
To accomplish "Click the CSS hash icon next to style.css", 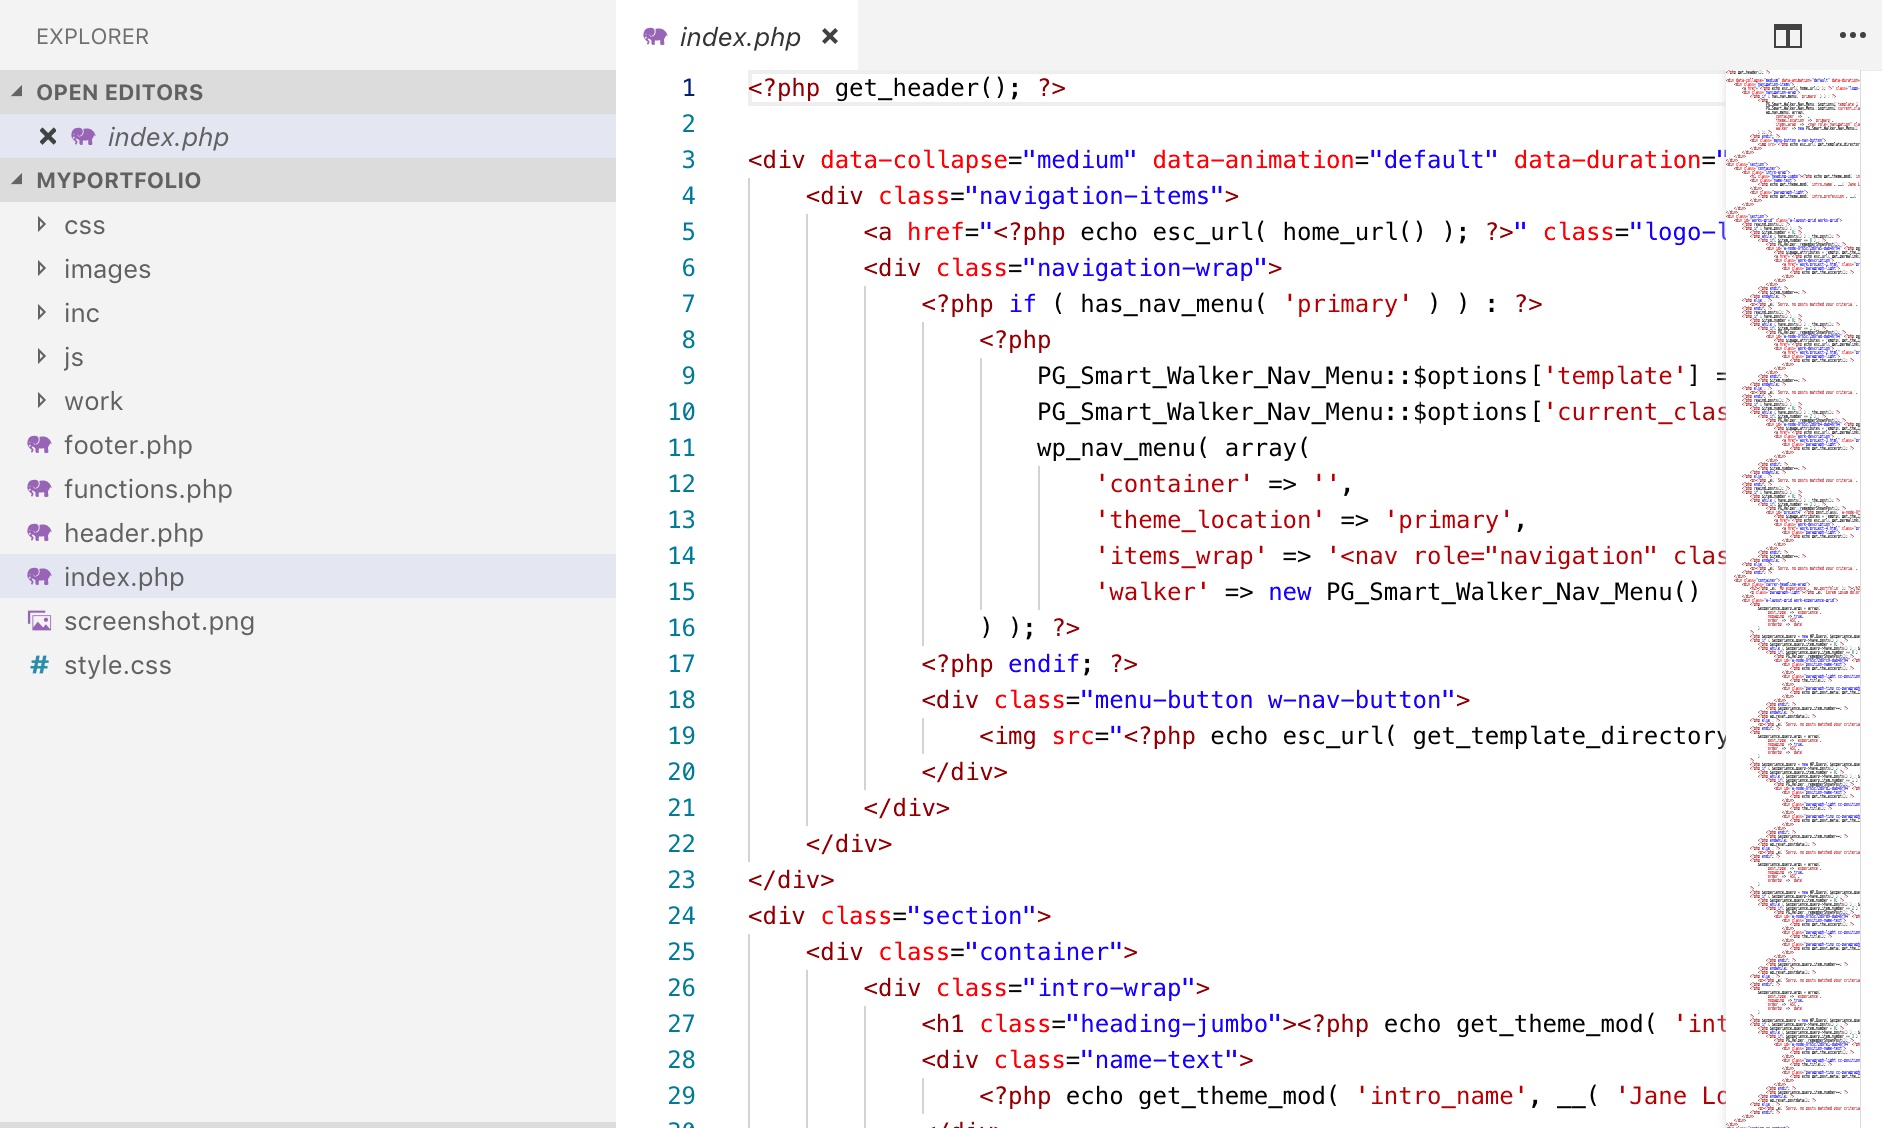I will [x=40, y=665].
